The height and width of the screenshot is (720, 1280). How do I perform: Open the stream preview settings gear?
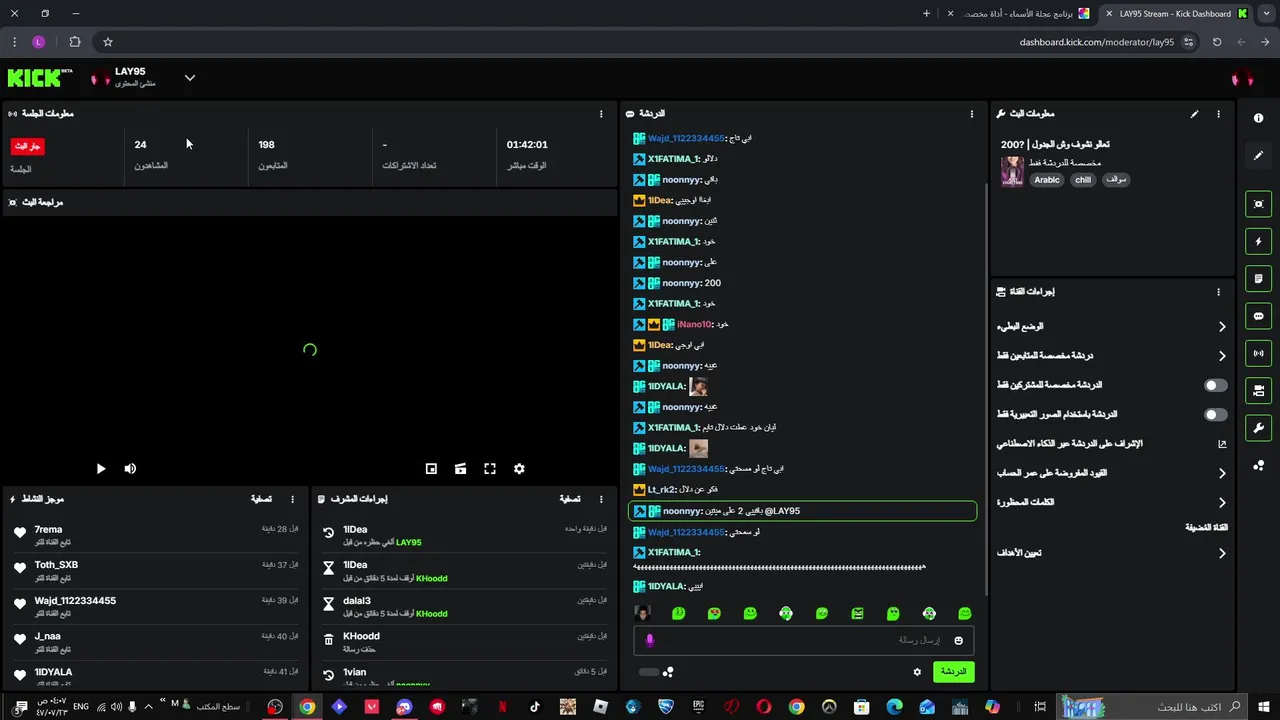pyautogui.click(x=519, y=469)
